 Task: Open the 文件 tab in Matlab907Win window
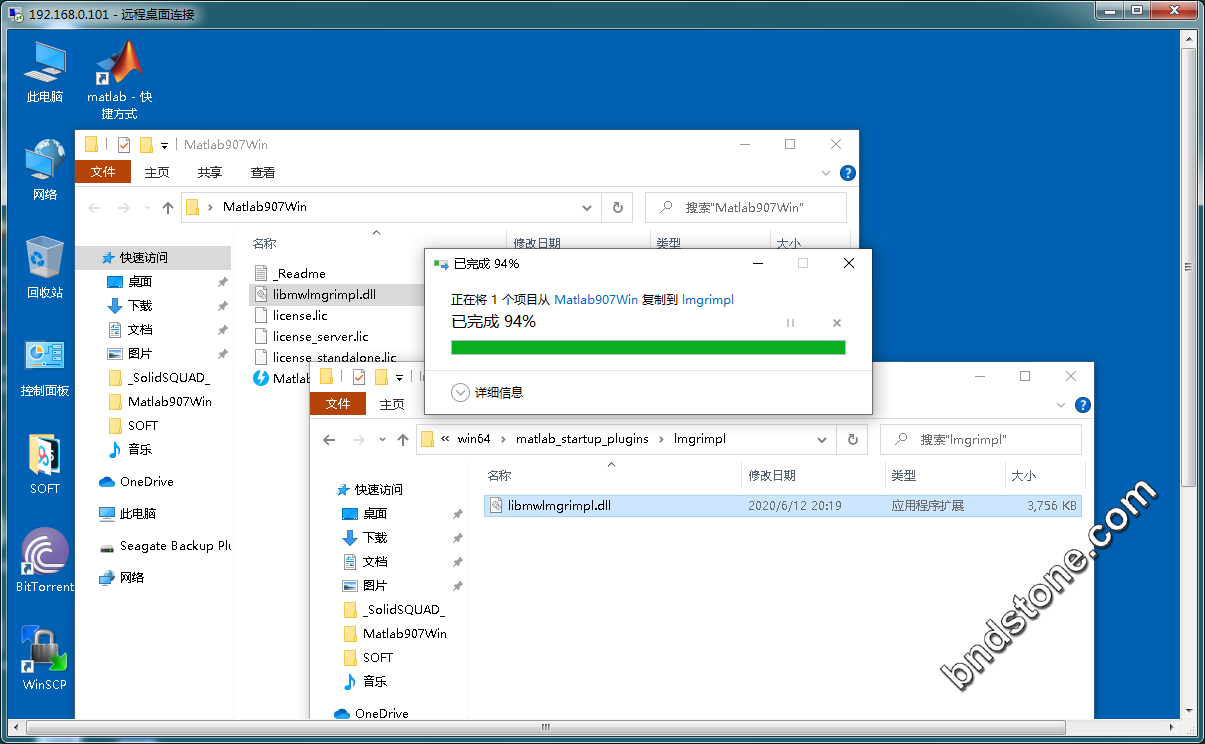pyautogui.click(x=103, y=172)
